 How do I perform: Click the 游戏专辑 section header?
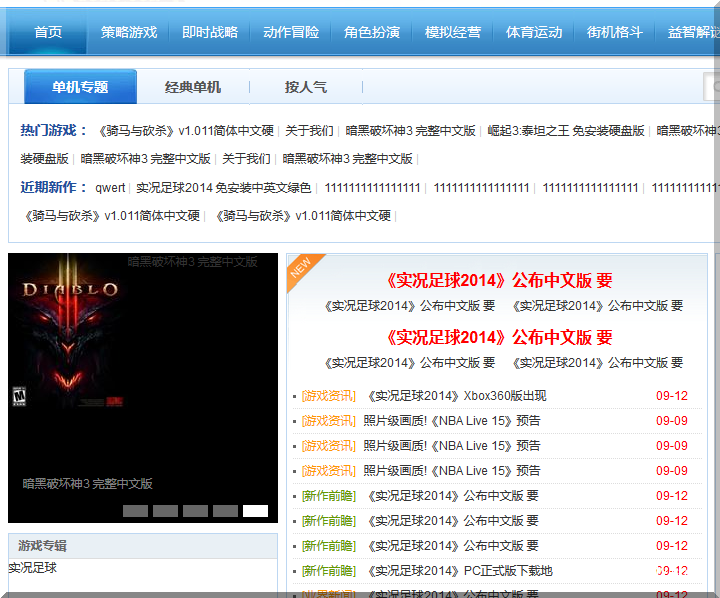point(42,546)
